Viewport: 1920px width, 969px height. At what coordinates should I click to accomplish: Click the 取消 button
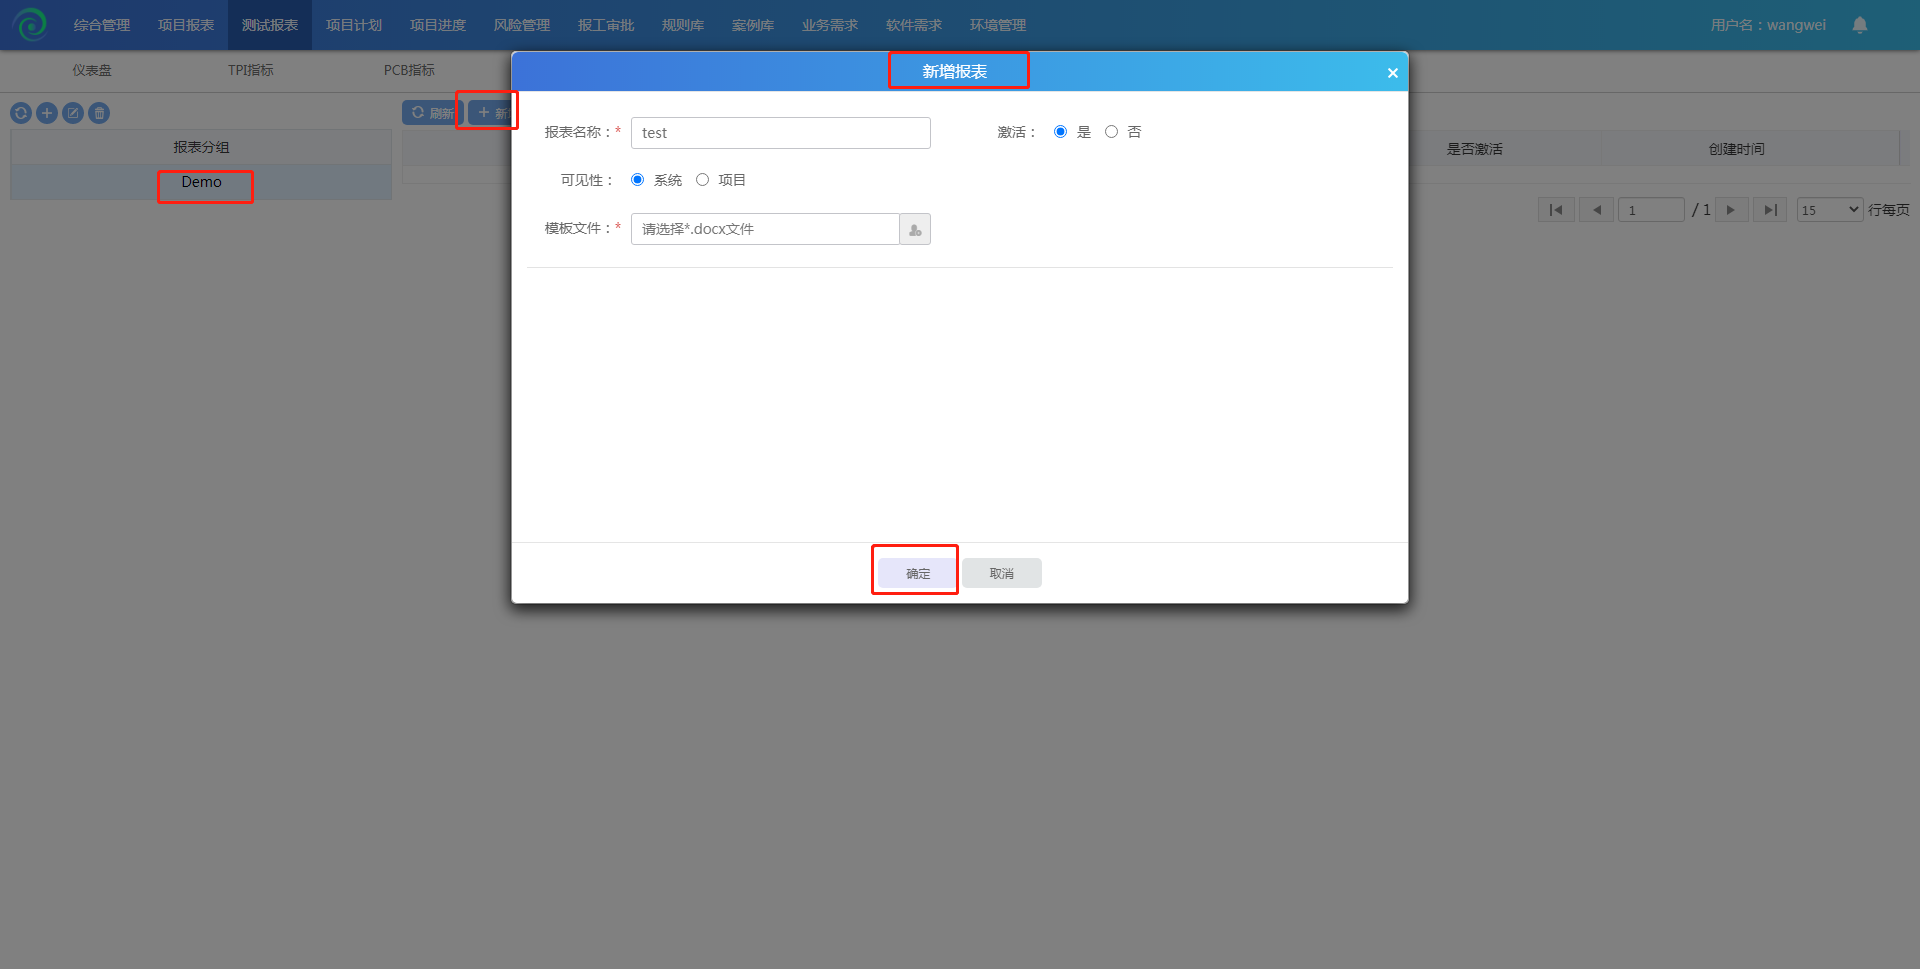pos(1001,573)
